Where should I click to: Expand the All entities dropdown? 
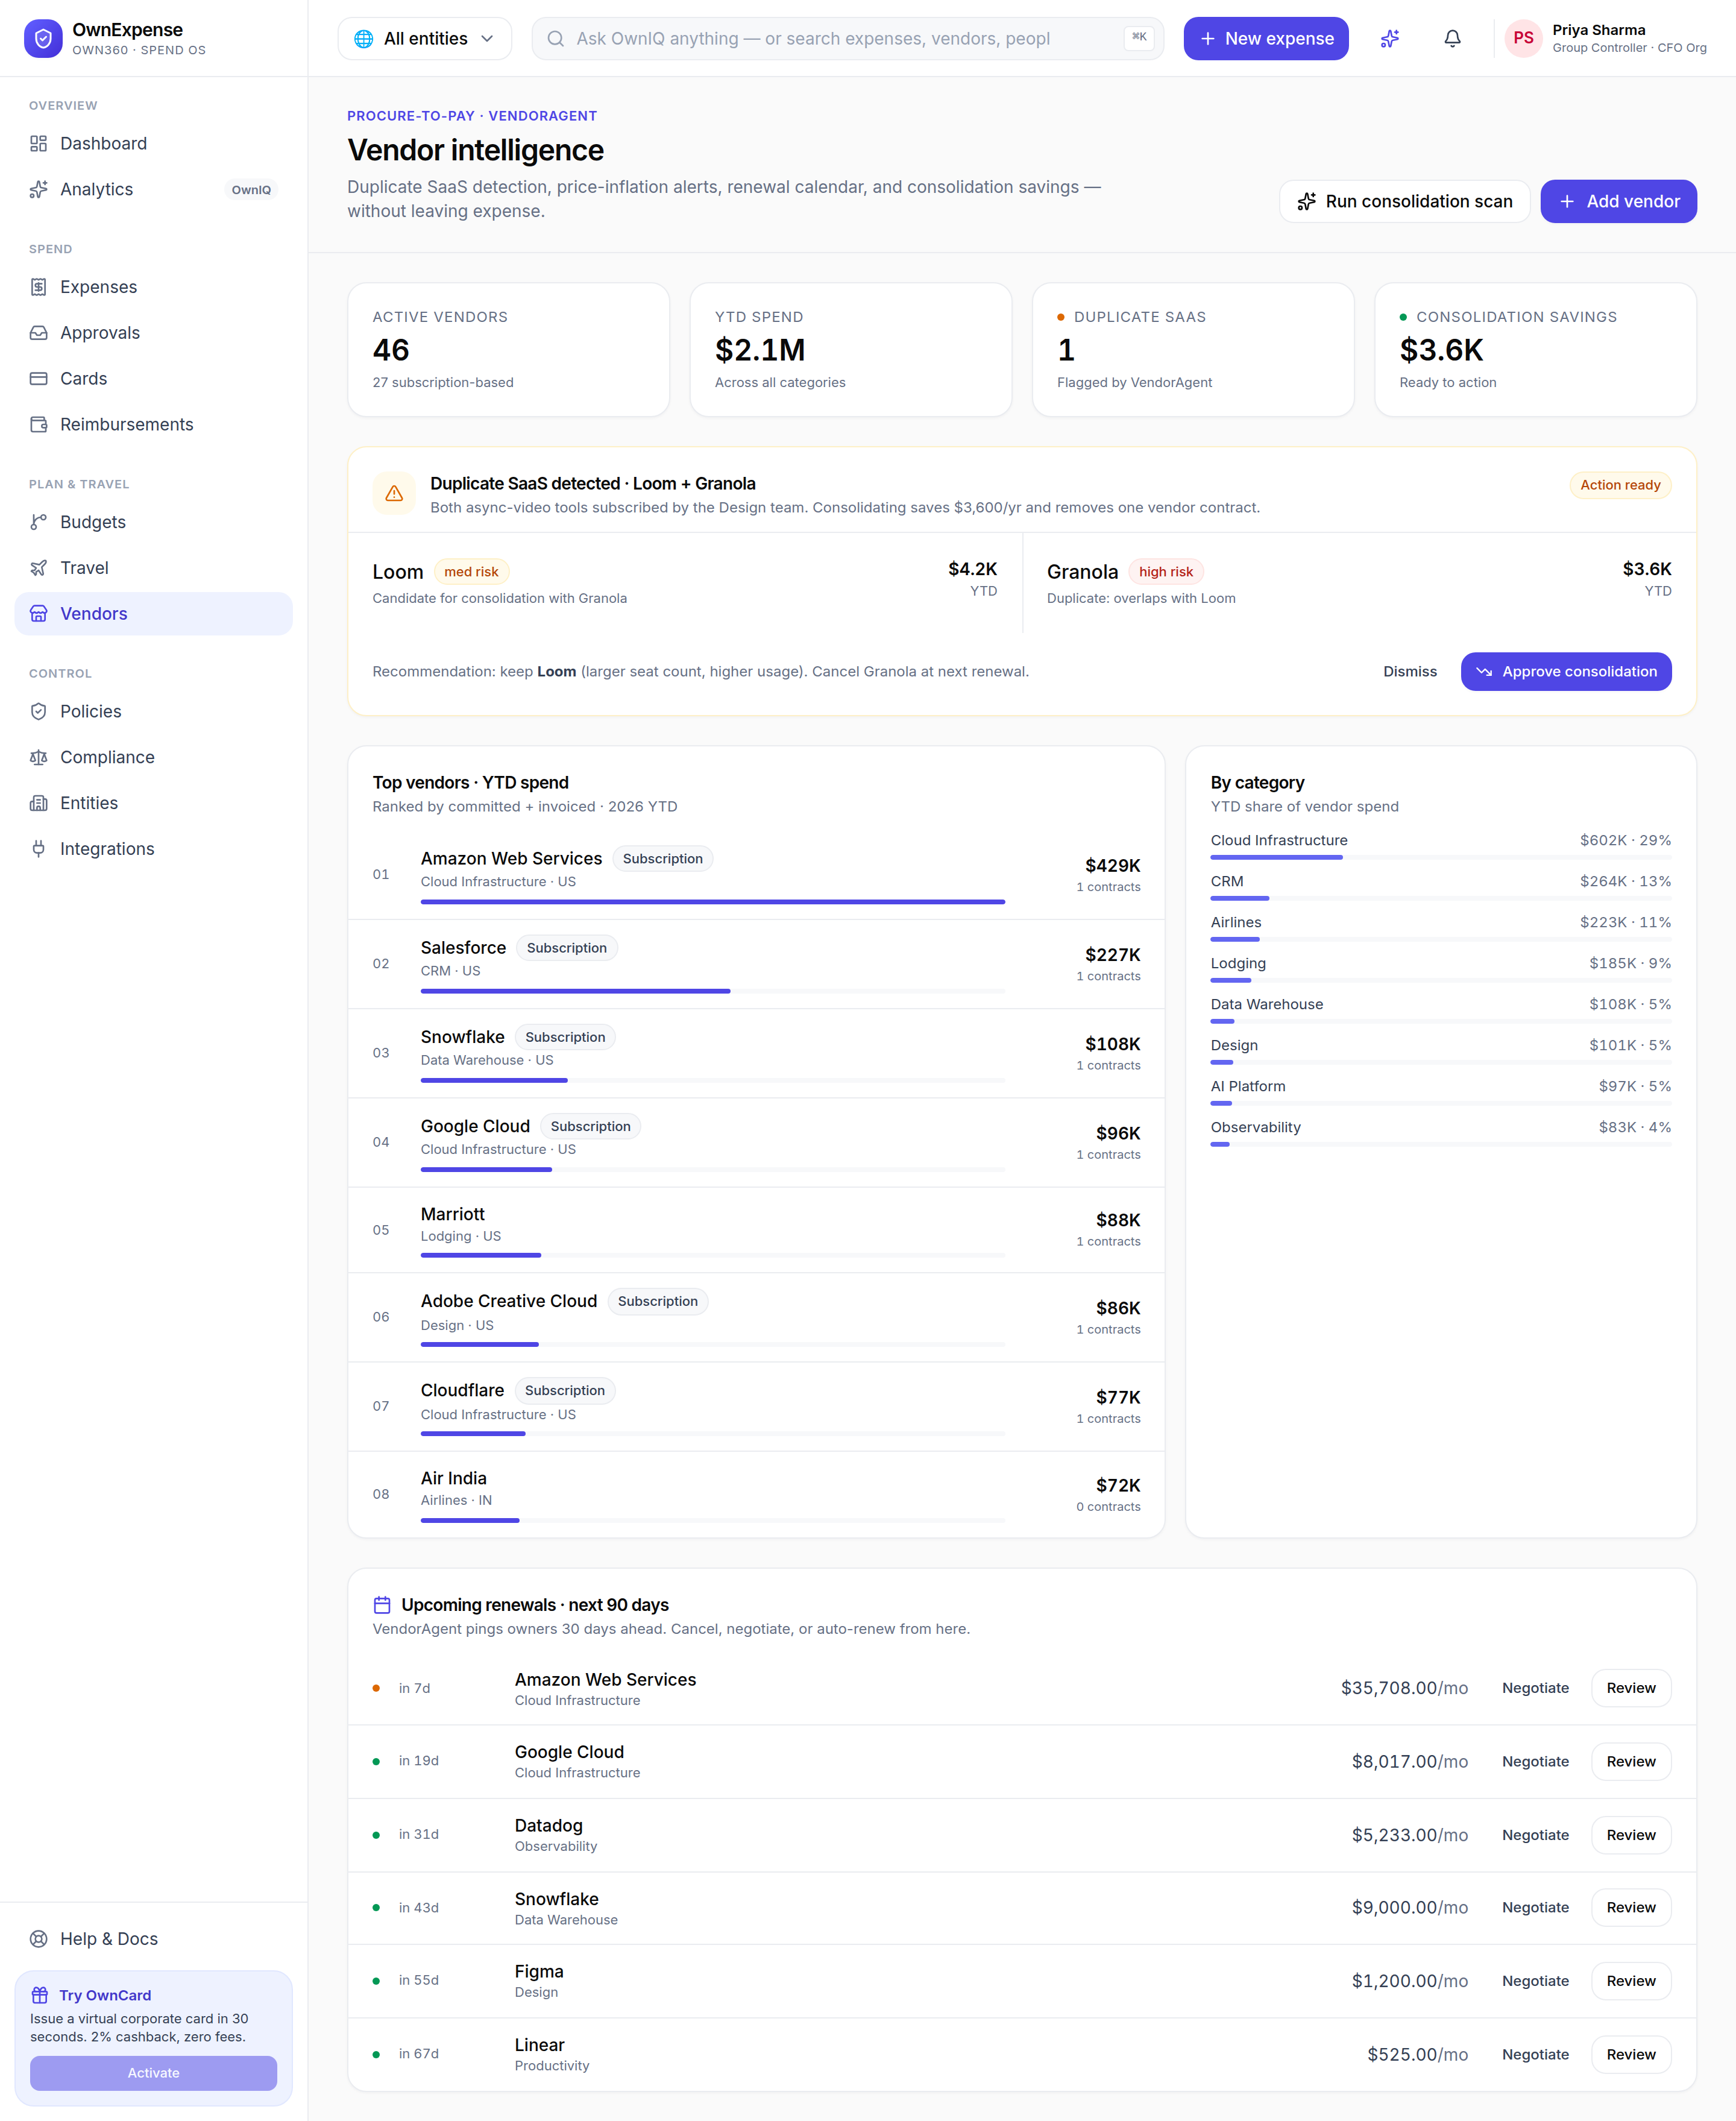pyautogui.click(x=425, y=38)
